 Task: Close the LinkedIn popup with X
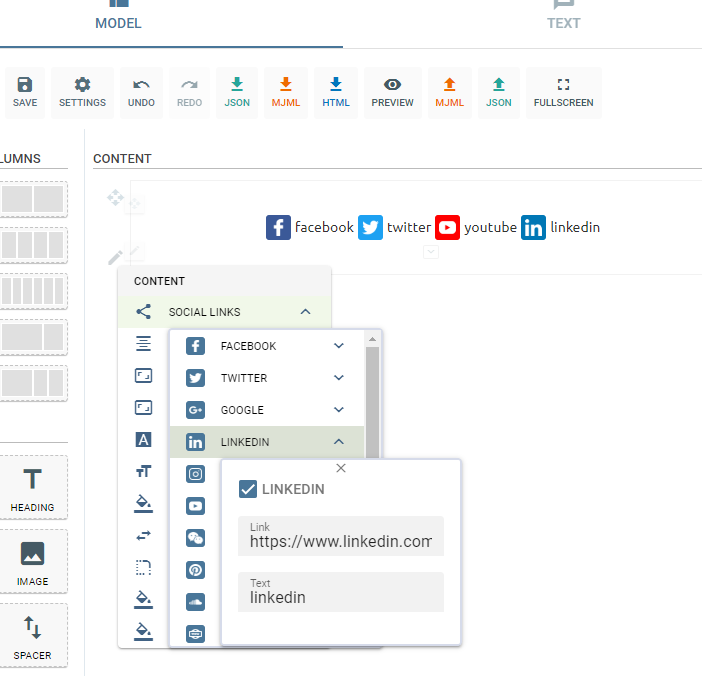(341, 468)
